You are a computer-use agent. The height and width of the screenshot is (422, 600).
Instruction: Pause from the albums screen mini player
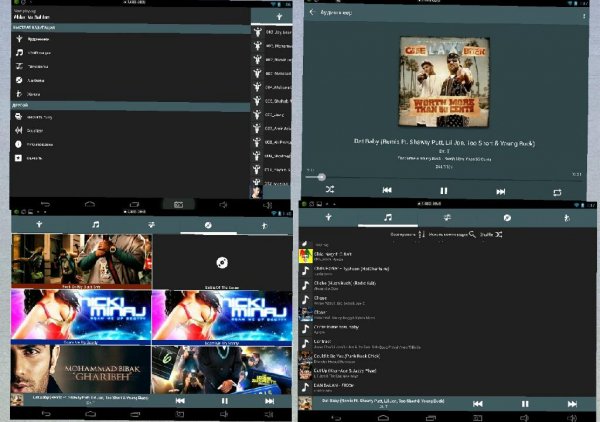[225, 401]
